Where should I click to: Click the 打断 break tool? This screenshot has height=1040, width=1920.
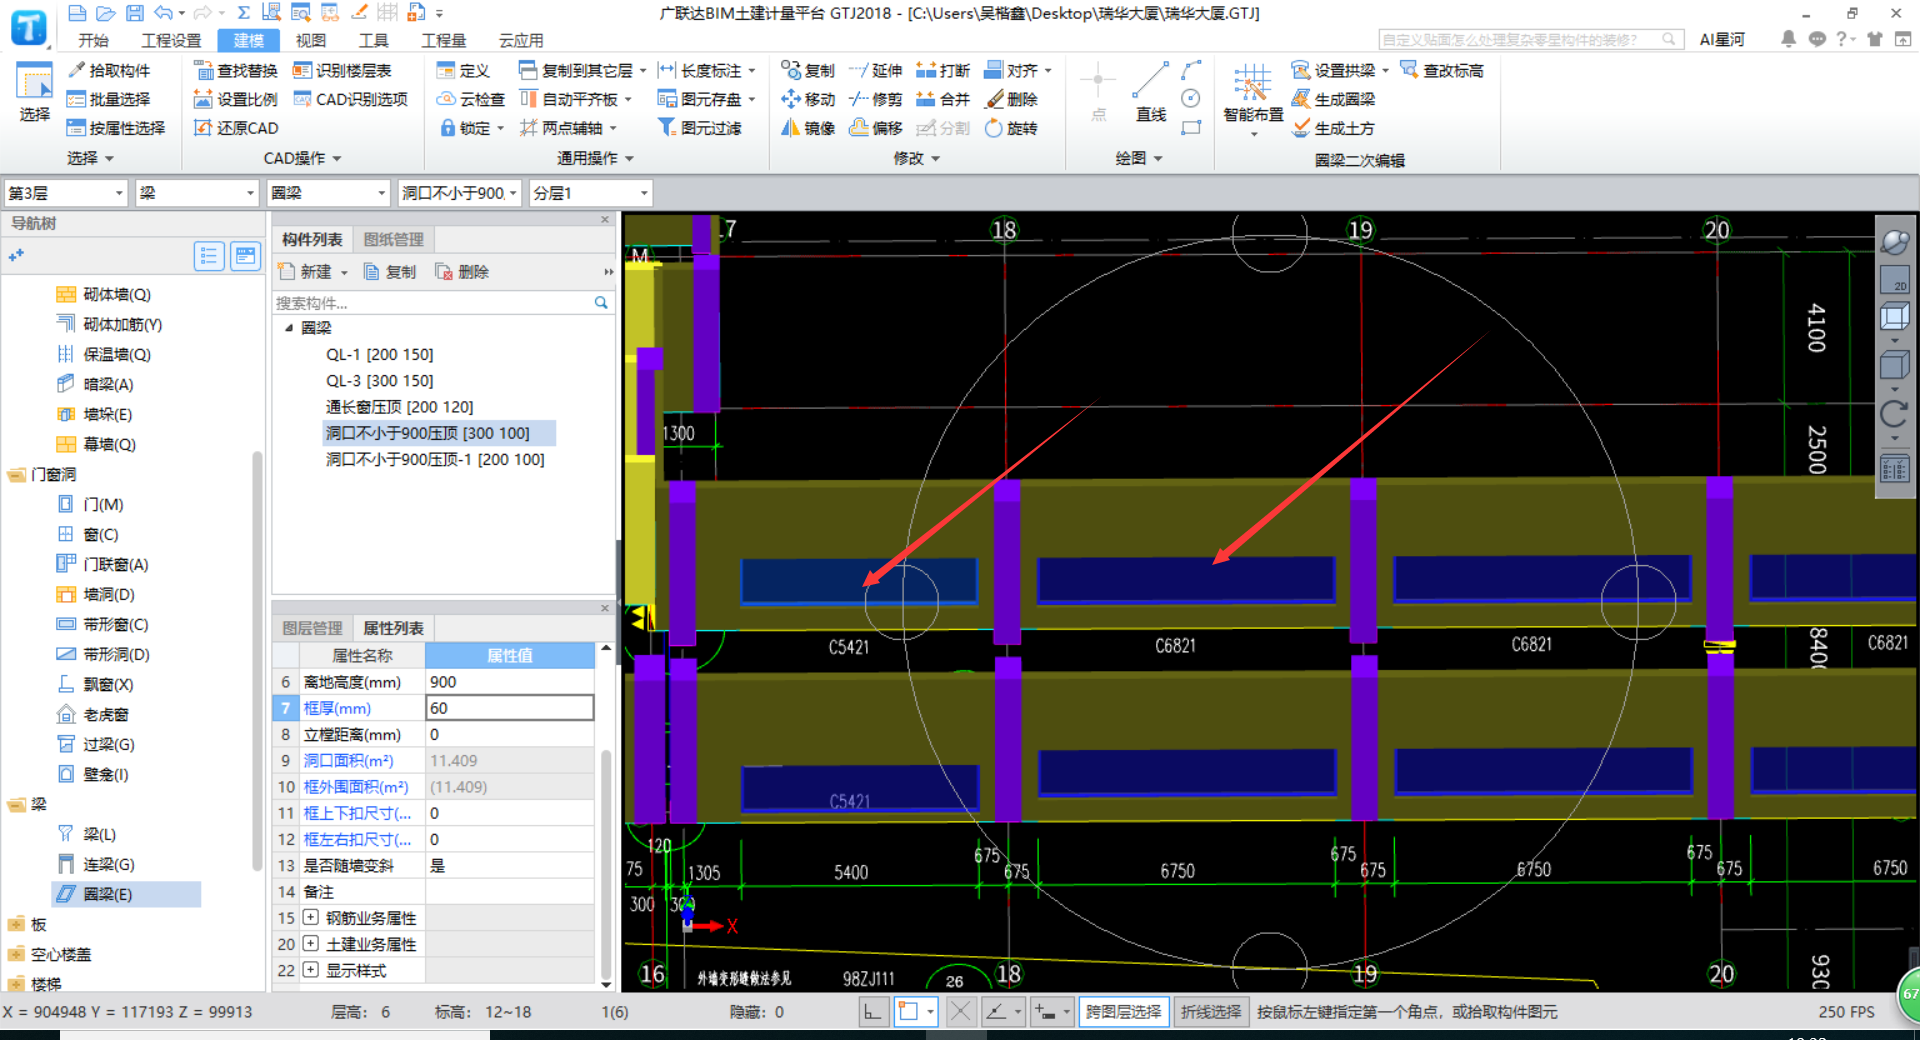click(943, 70)
